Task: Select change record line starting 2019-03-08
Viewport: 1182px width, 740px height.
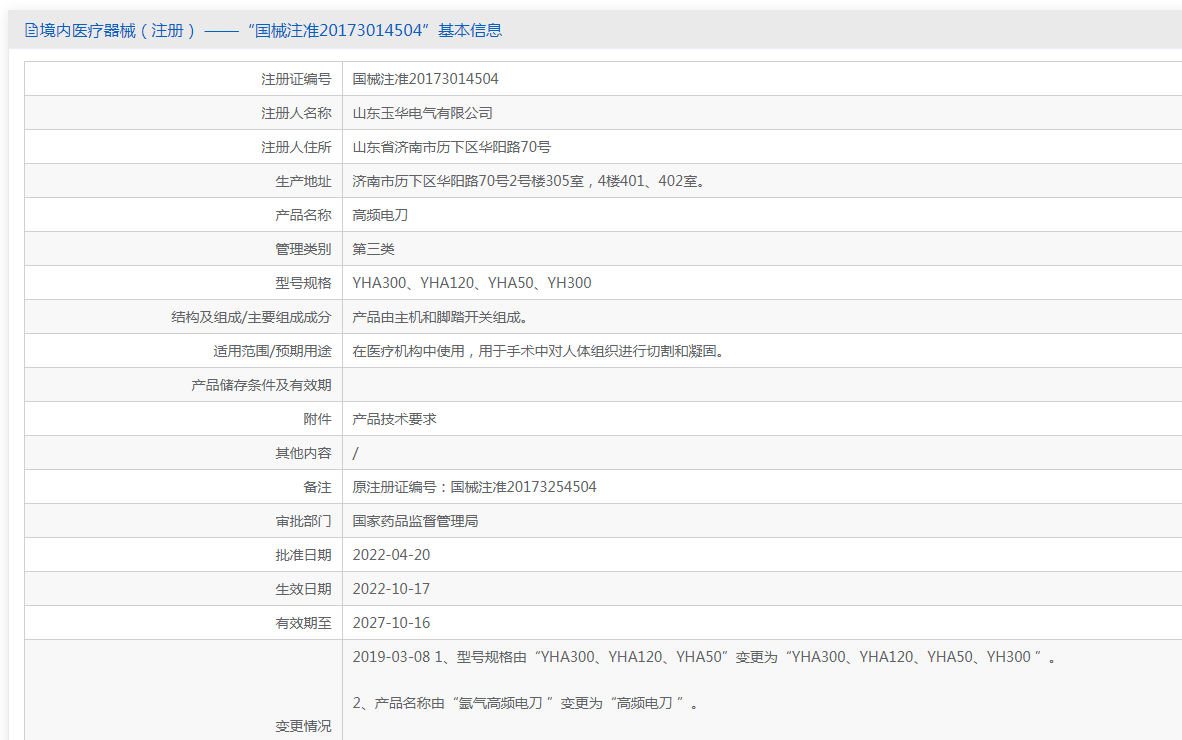Action: point(705,657)
